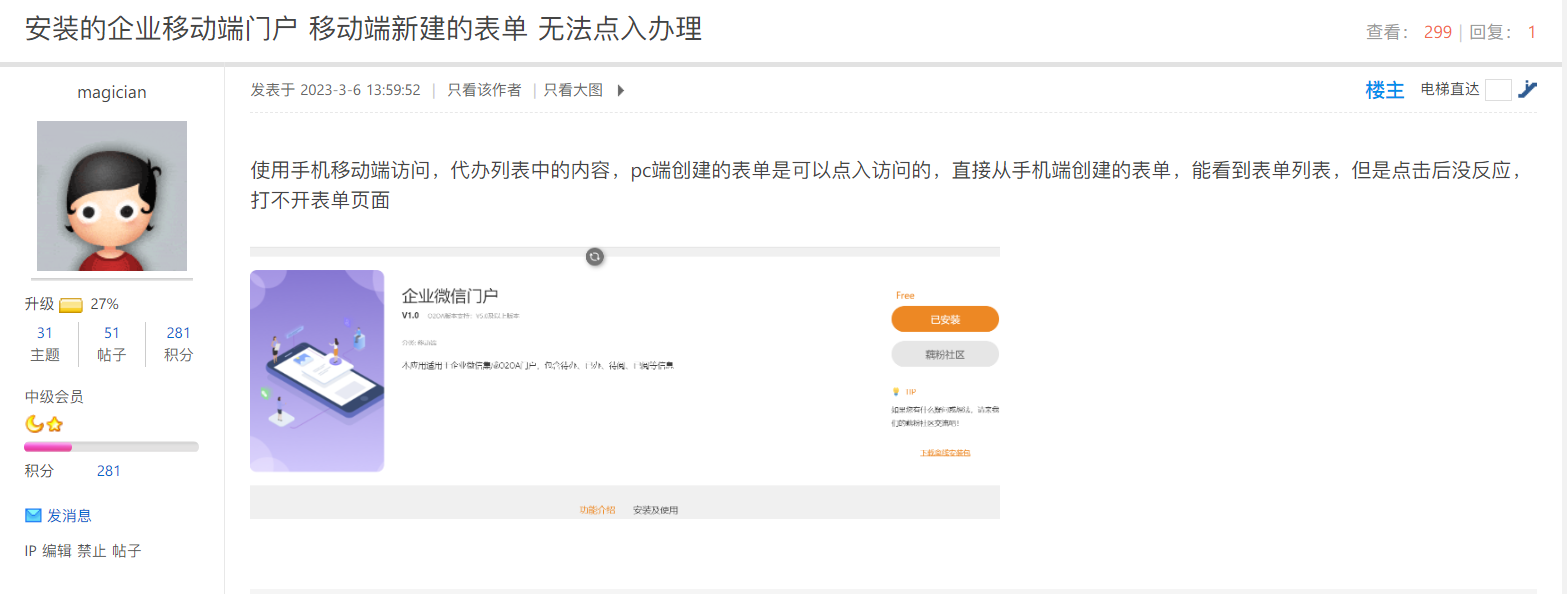
Task: Click the envelope icon beside 发消息
Action: 33,516
